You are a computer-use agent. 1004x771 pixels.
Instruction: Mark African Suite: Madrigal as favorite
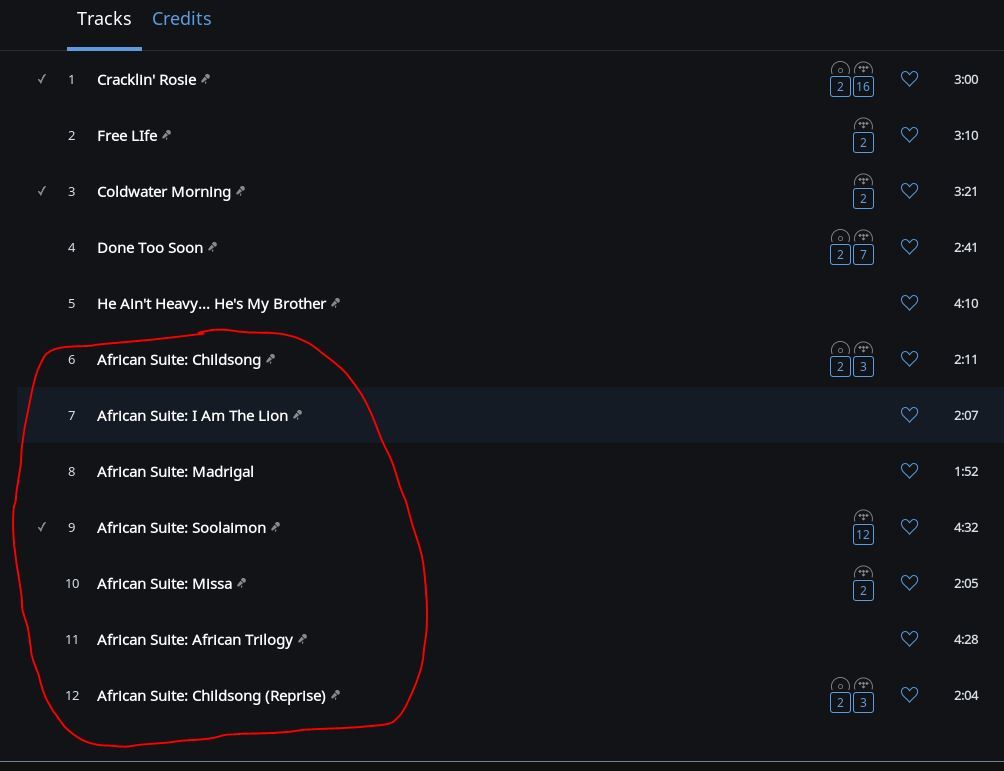click(x=909, y=471)
